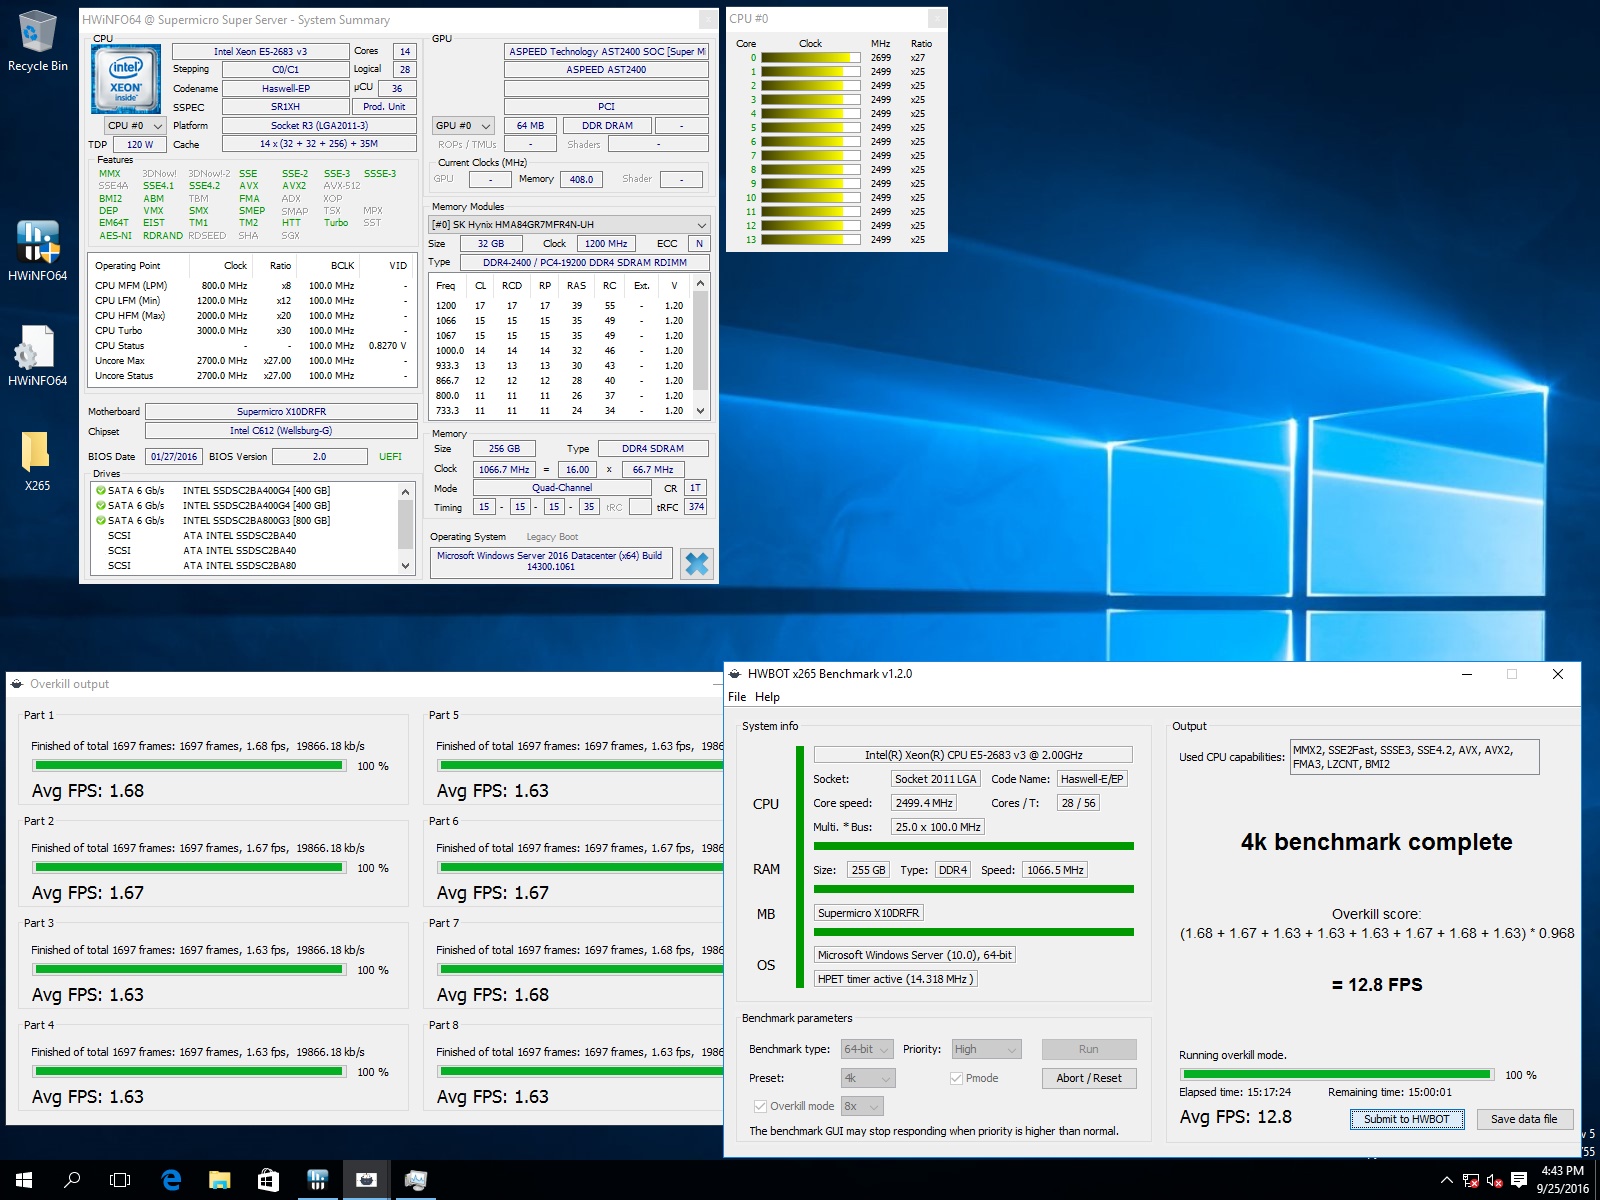
Task: Click the '= 12.8 FPS' overkill result text
Action: click(x=1377, y=985)
